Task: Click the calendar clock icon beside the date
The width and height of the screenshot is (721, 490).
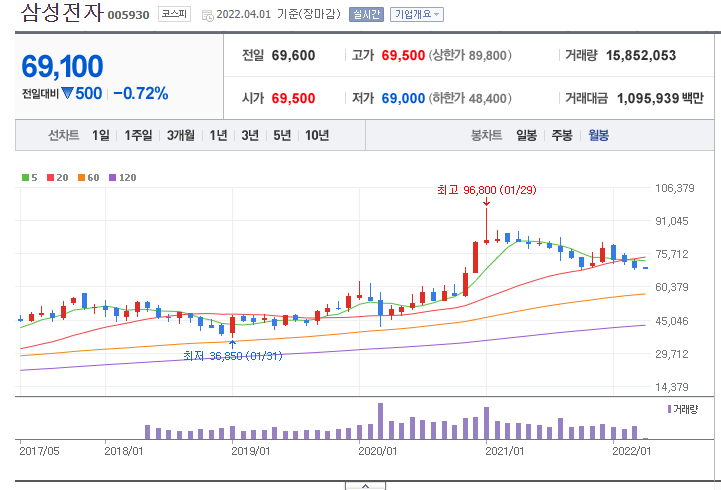Action: pyautogui.click(x=208, y=16)
